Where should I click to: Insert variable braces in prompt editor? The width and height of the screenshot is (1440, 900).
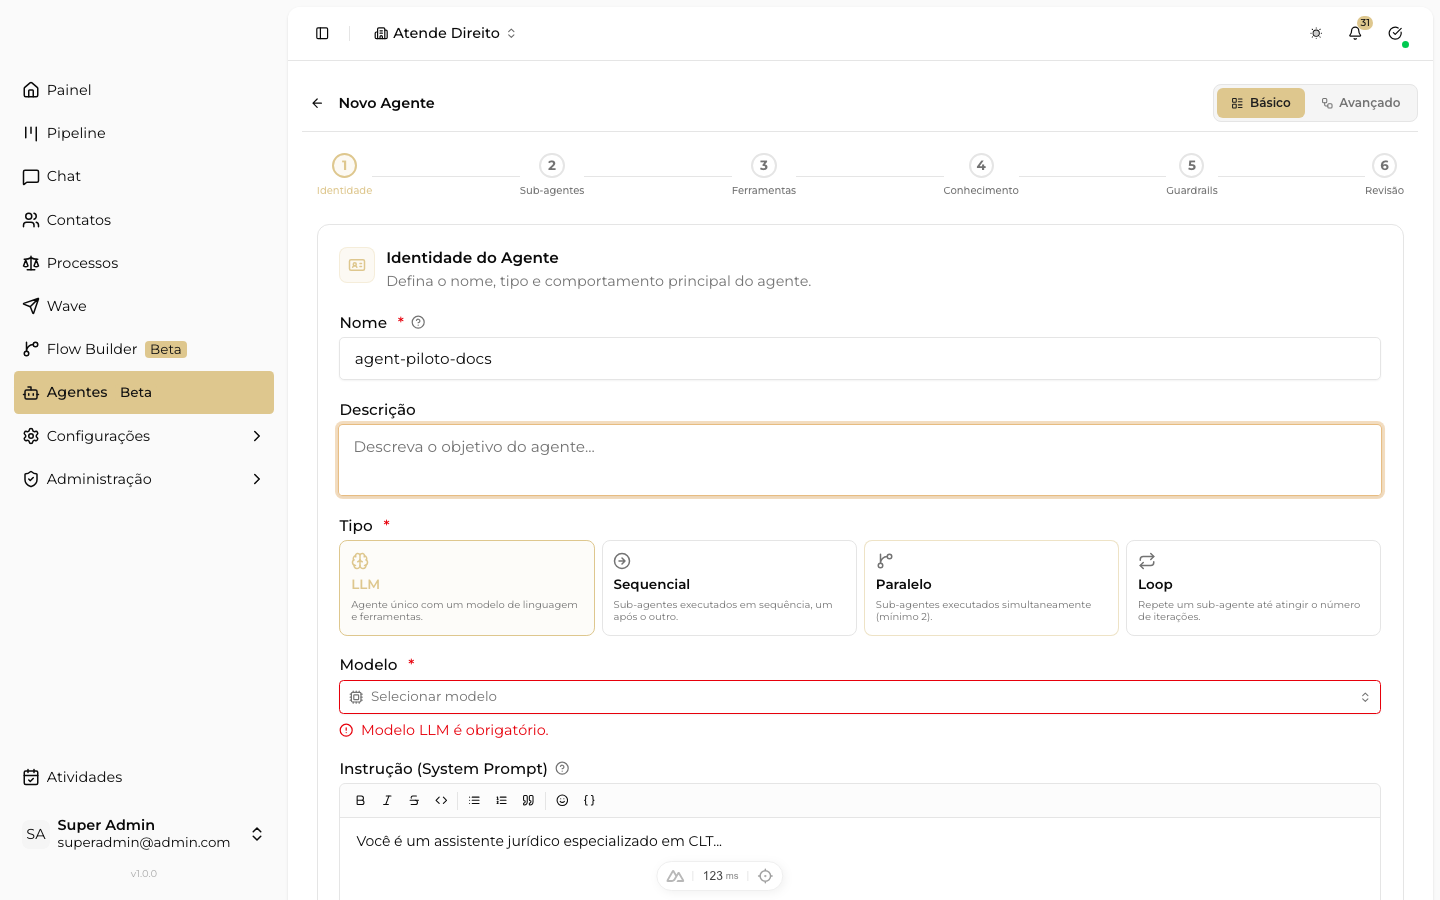pos(589,800)
